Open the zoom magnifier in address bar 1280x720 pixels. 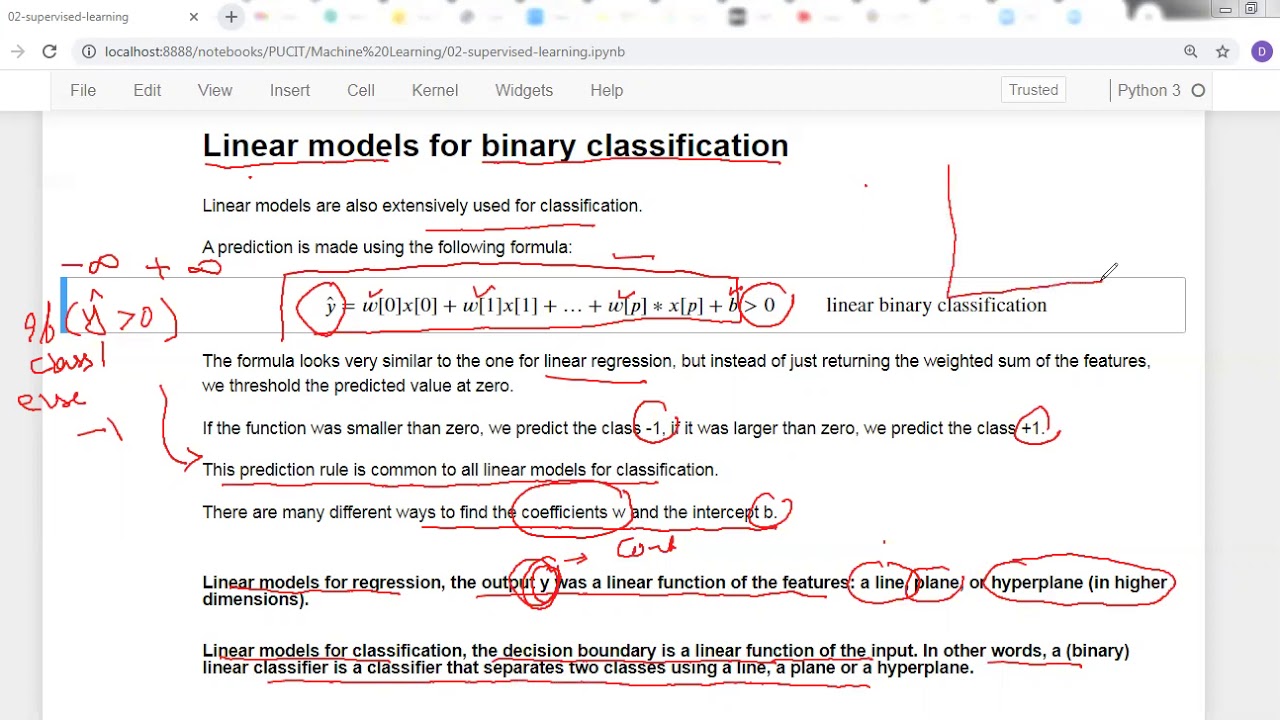pyautogui.click(x=1191, y=52)
